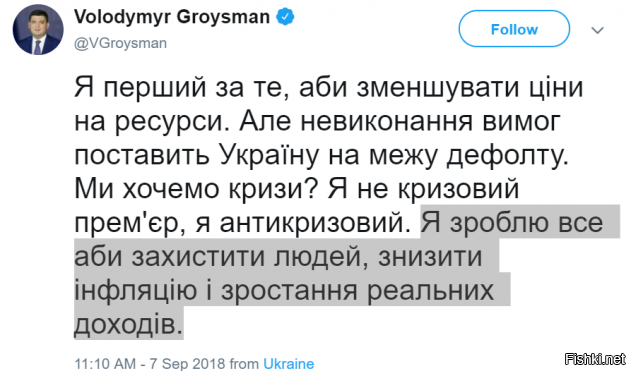Open Volodymyr Groysman's profile avatar photo
The height and width of the screenshot is (371, 631).
(x=38, y=30)
